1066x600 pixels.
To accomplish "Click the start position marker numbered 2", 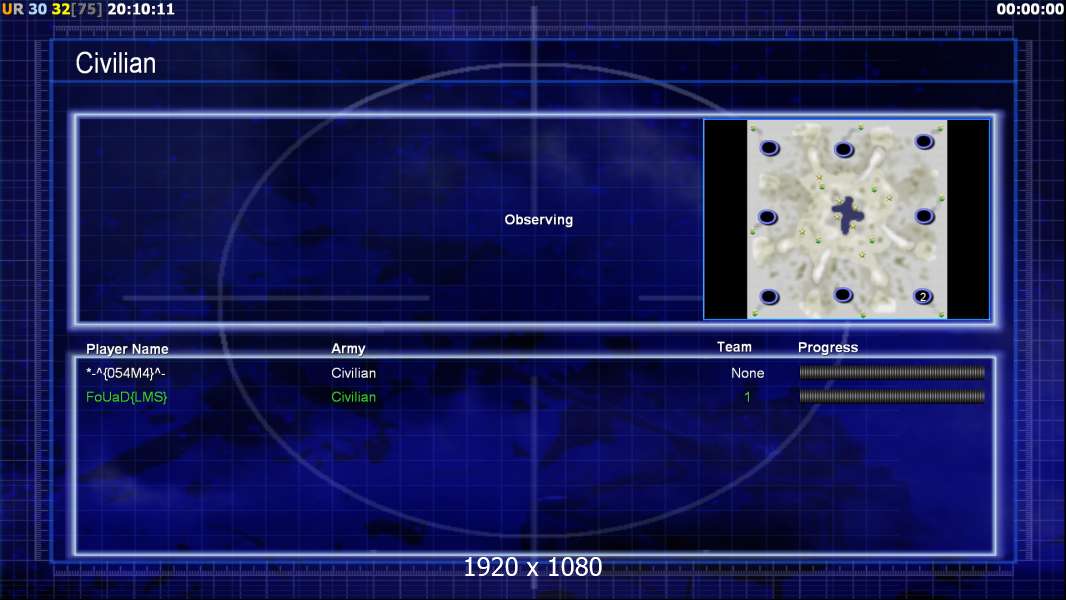I will point(923,296).
